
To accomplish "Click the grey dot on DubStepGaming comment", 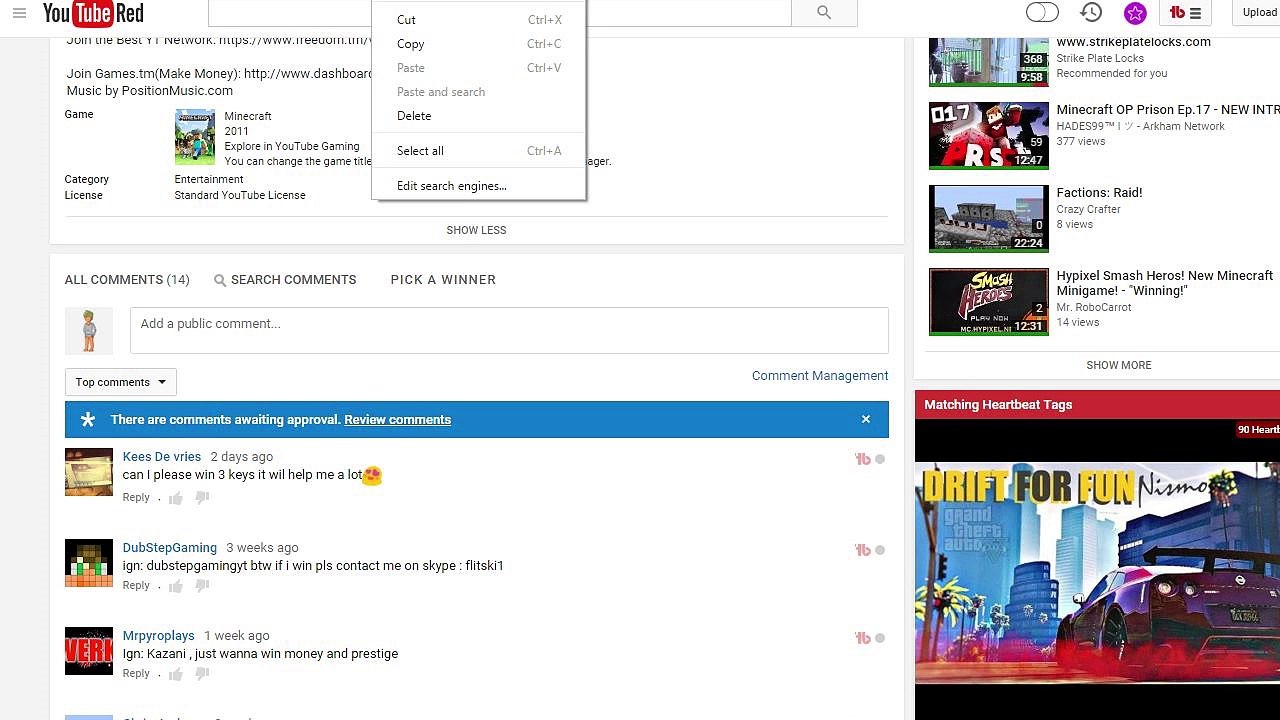I will tap(880, 550).
